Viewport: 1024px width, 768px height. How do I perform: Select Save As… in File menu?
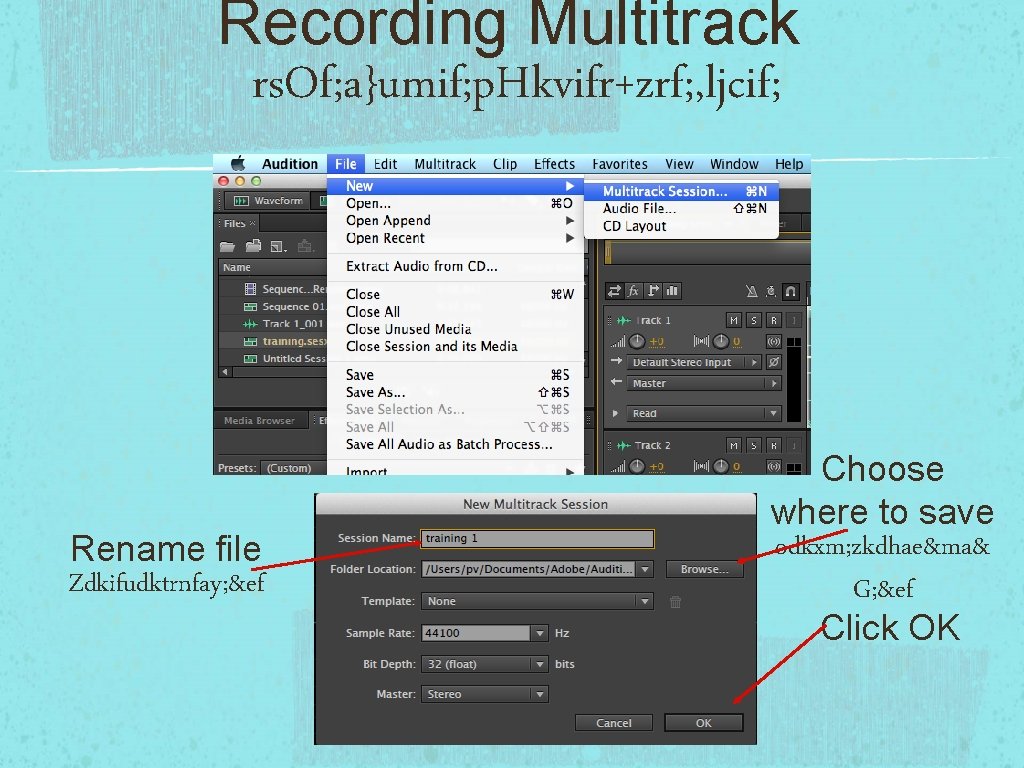point(455,392)
